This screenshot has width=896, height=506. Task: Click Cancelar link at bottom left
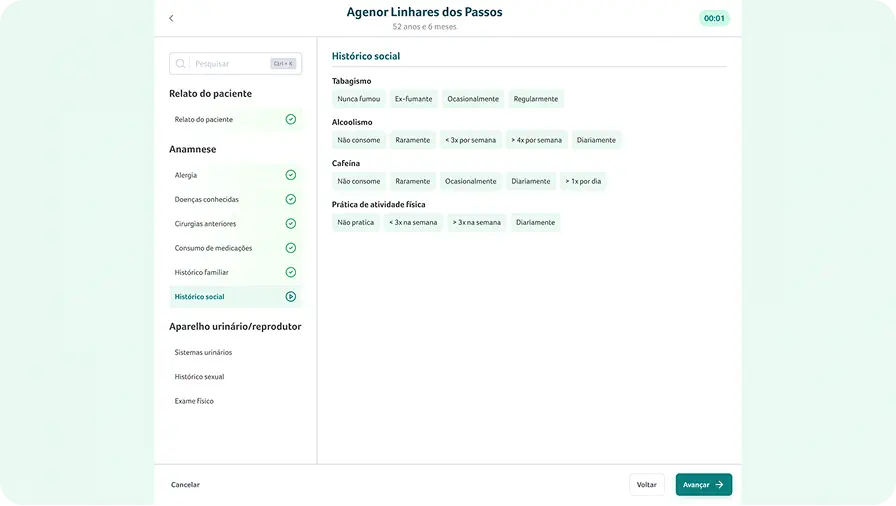pyautogui.click(x=185, y=485)
